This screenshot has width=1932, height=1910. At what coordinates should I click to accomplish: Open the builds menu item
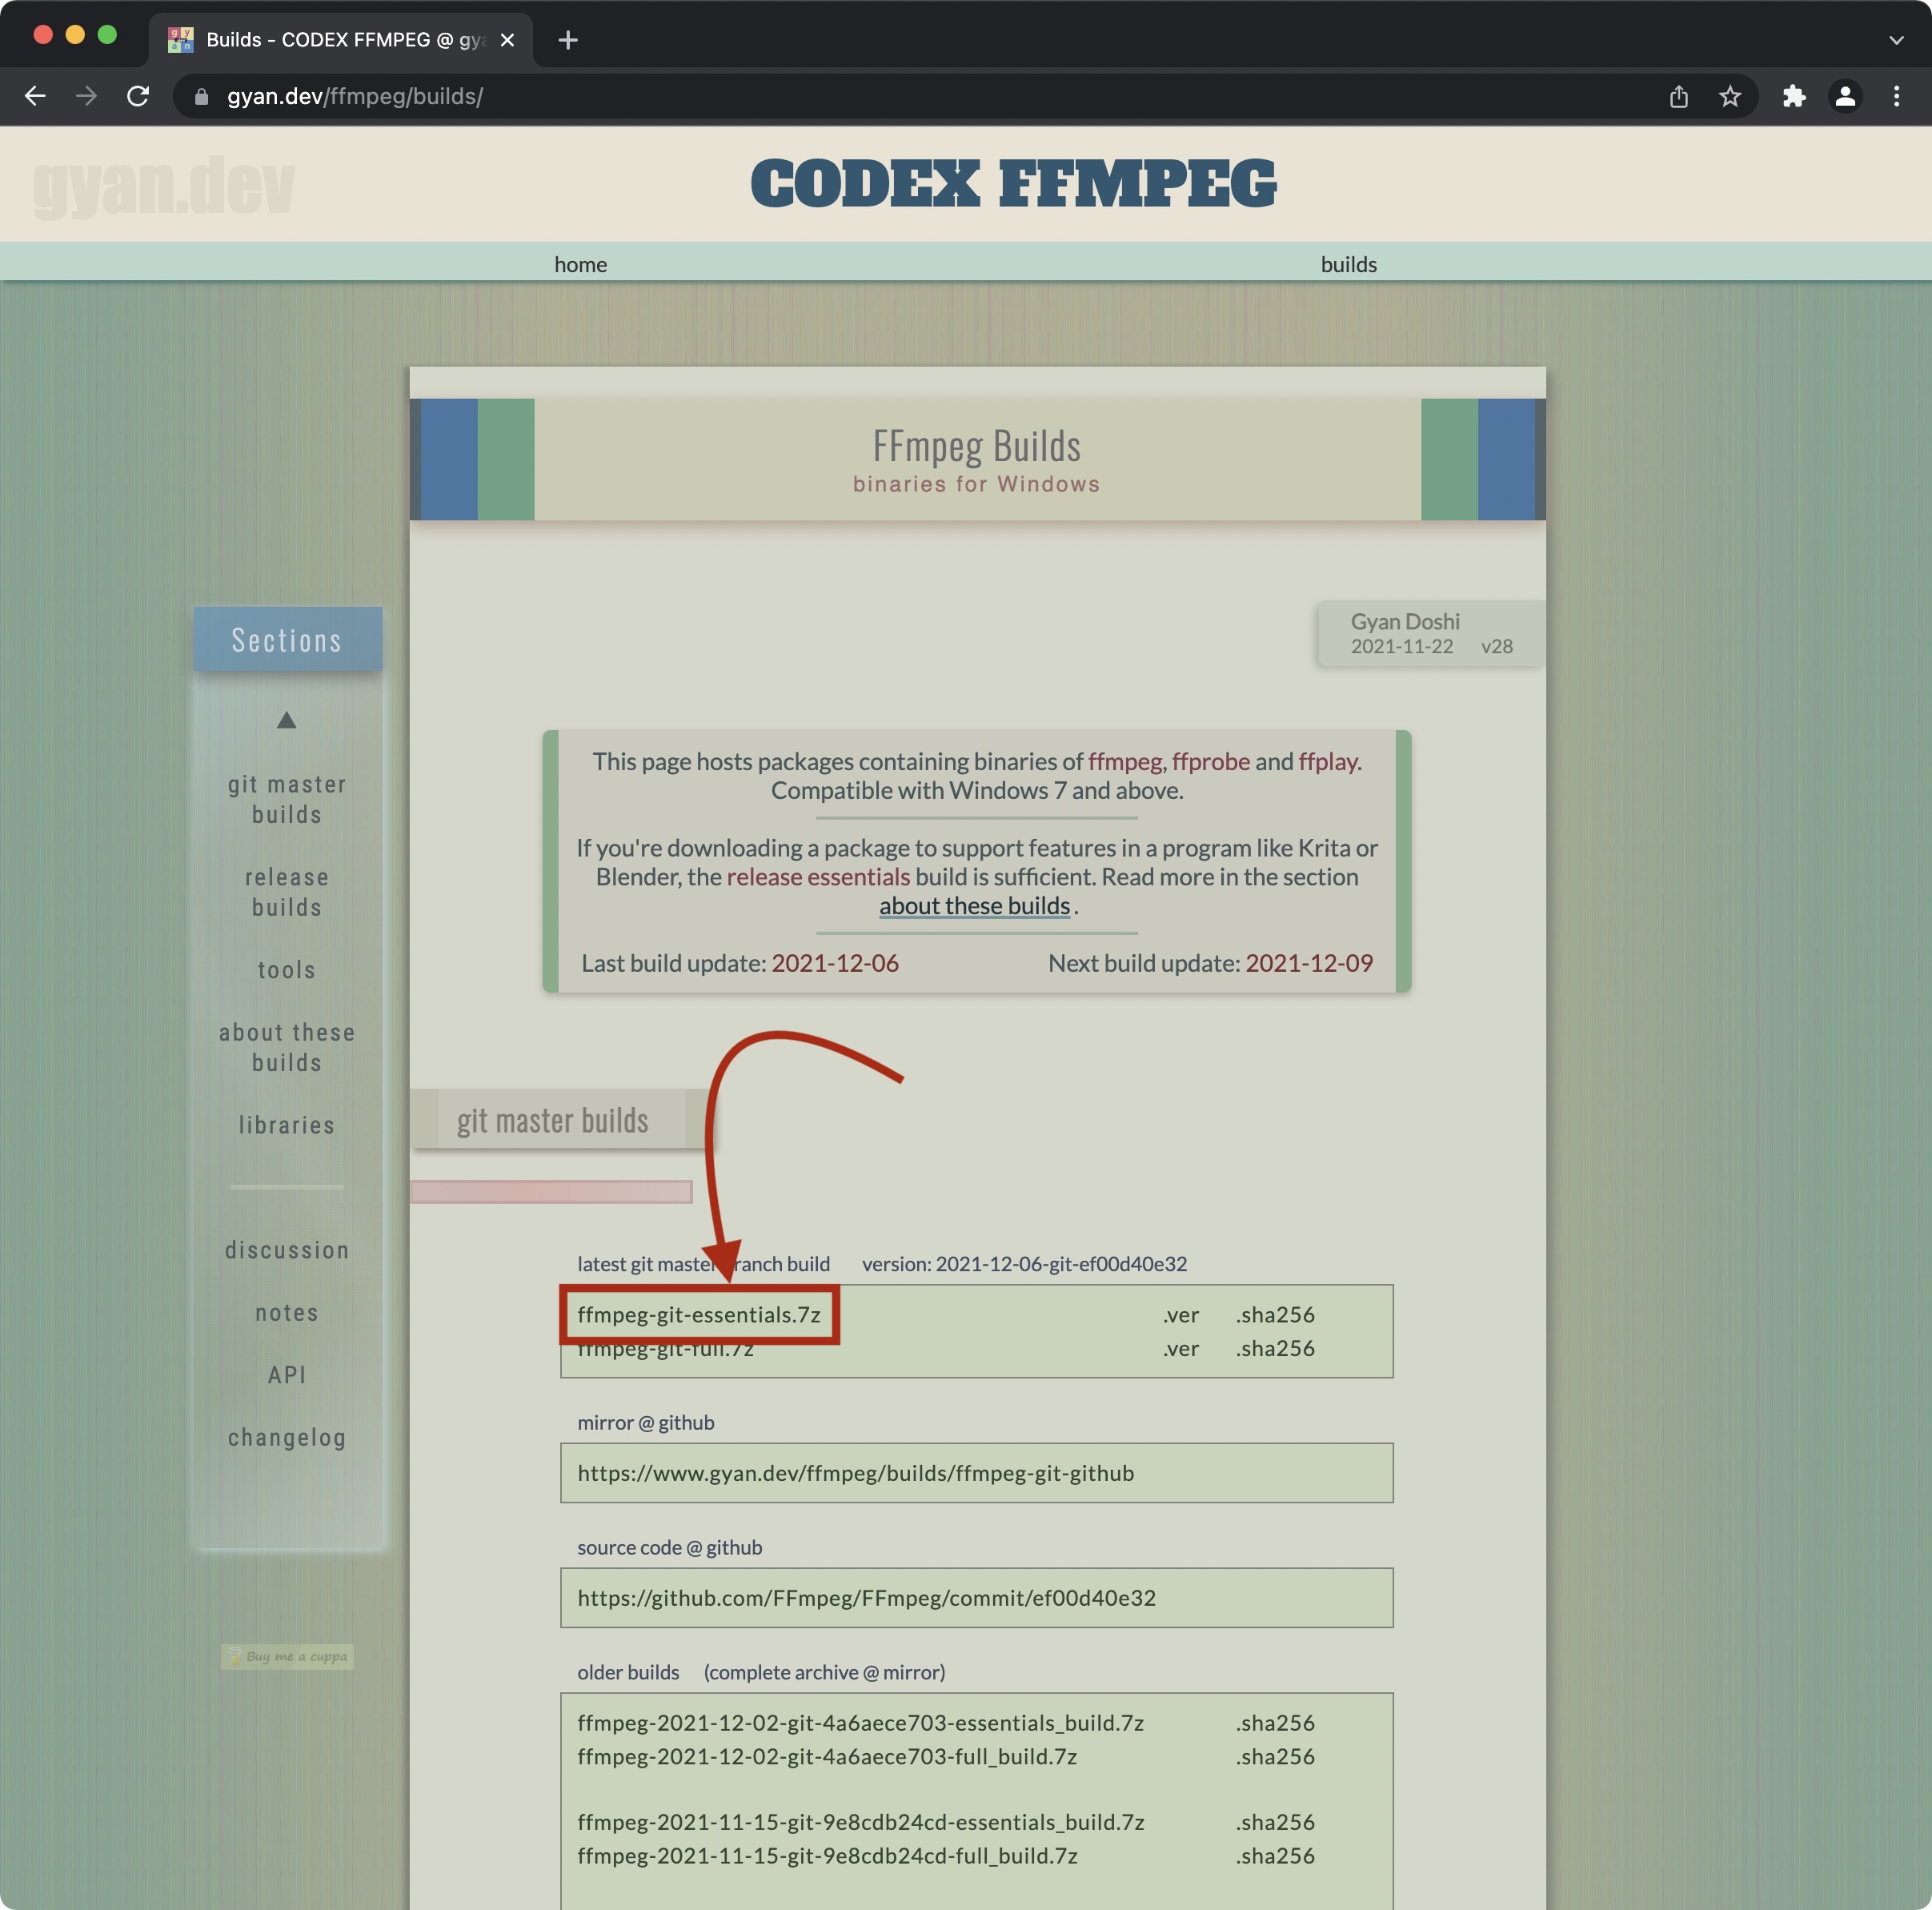point(1348,264)
